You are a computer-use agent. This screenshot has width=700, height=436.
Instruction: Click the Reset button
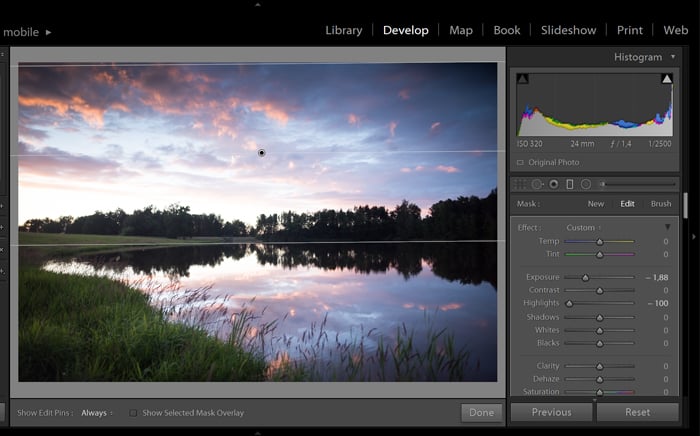pyautogui.click(x=638, y=412)
